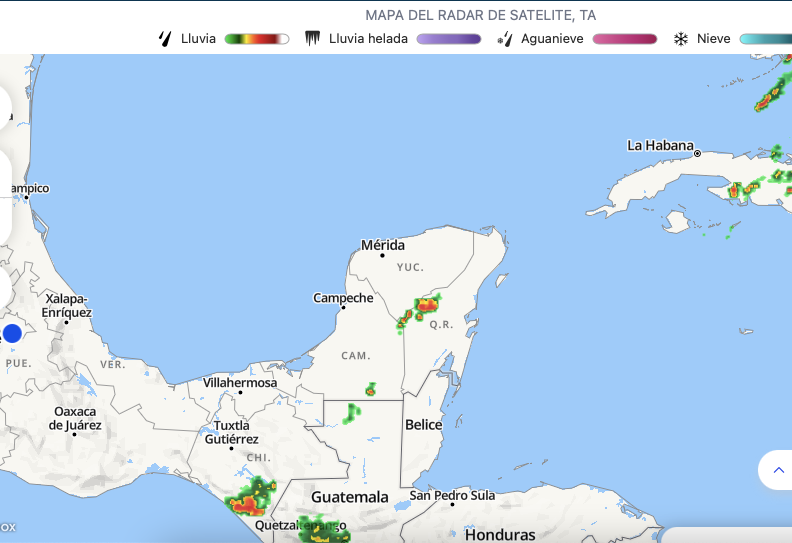This screenshot has width=792, height=543.
Task: Click the CHI. state abbreviation
Action: tap(259, 458)
